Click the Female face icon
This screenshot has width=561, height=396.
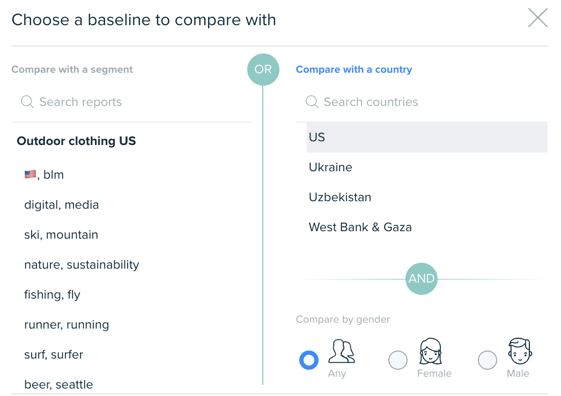click(431, 351)
